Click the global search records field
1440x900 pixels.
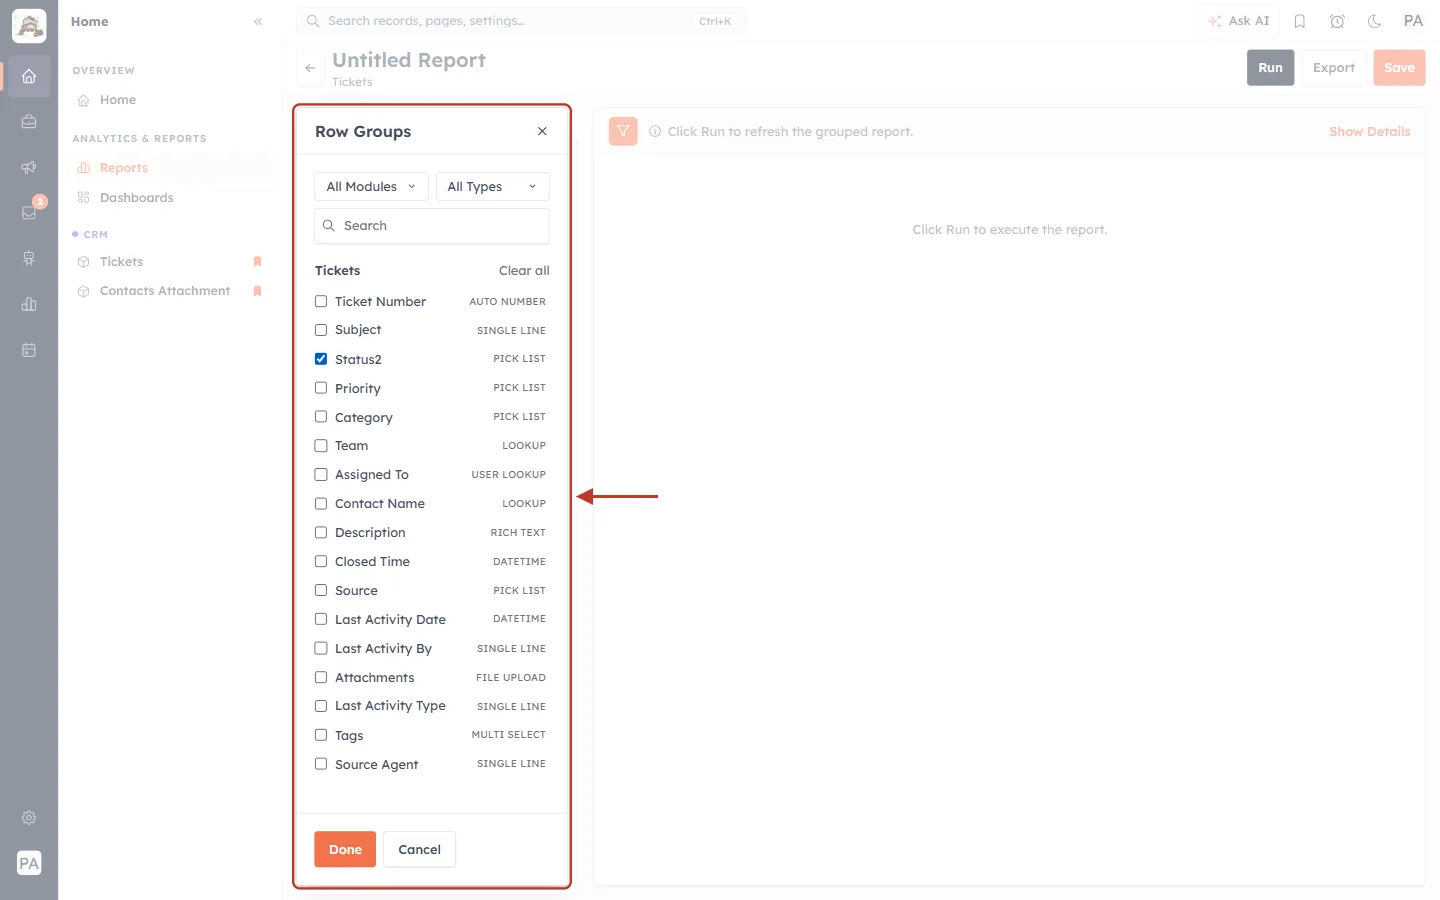(x=521, y=21)
